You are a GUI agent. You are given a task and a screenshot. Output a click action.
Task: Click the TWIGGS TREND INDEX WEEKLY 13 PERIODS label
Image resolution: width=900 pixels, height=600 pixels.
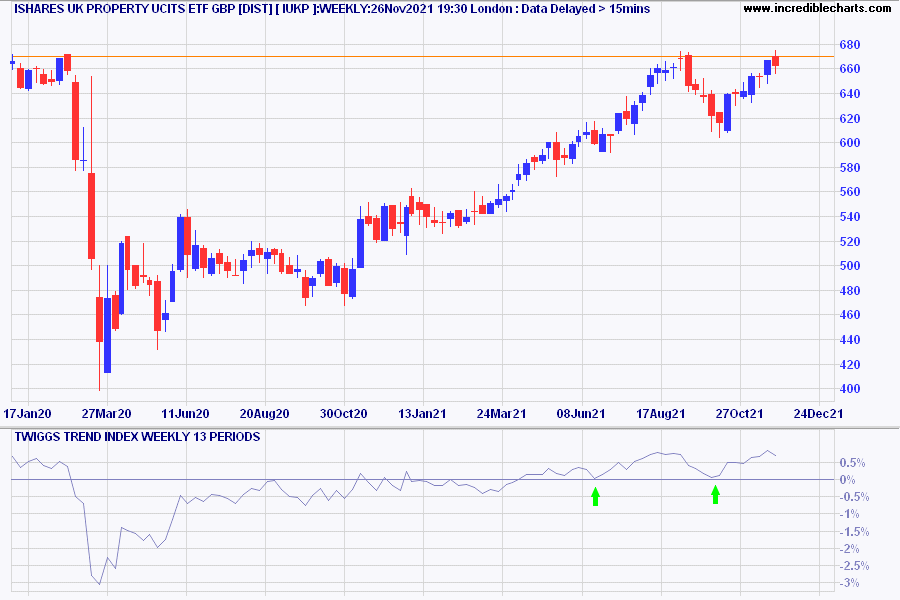(137, 437)
